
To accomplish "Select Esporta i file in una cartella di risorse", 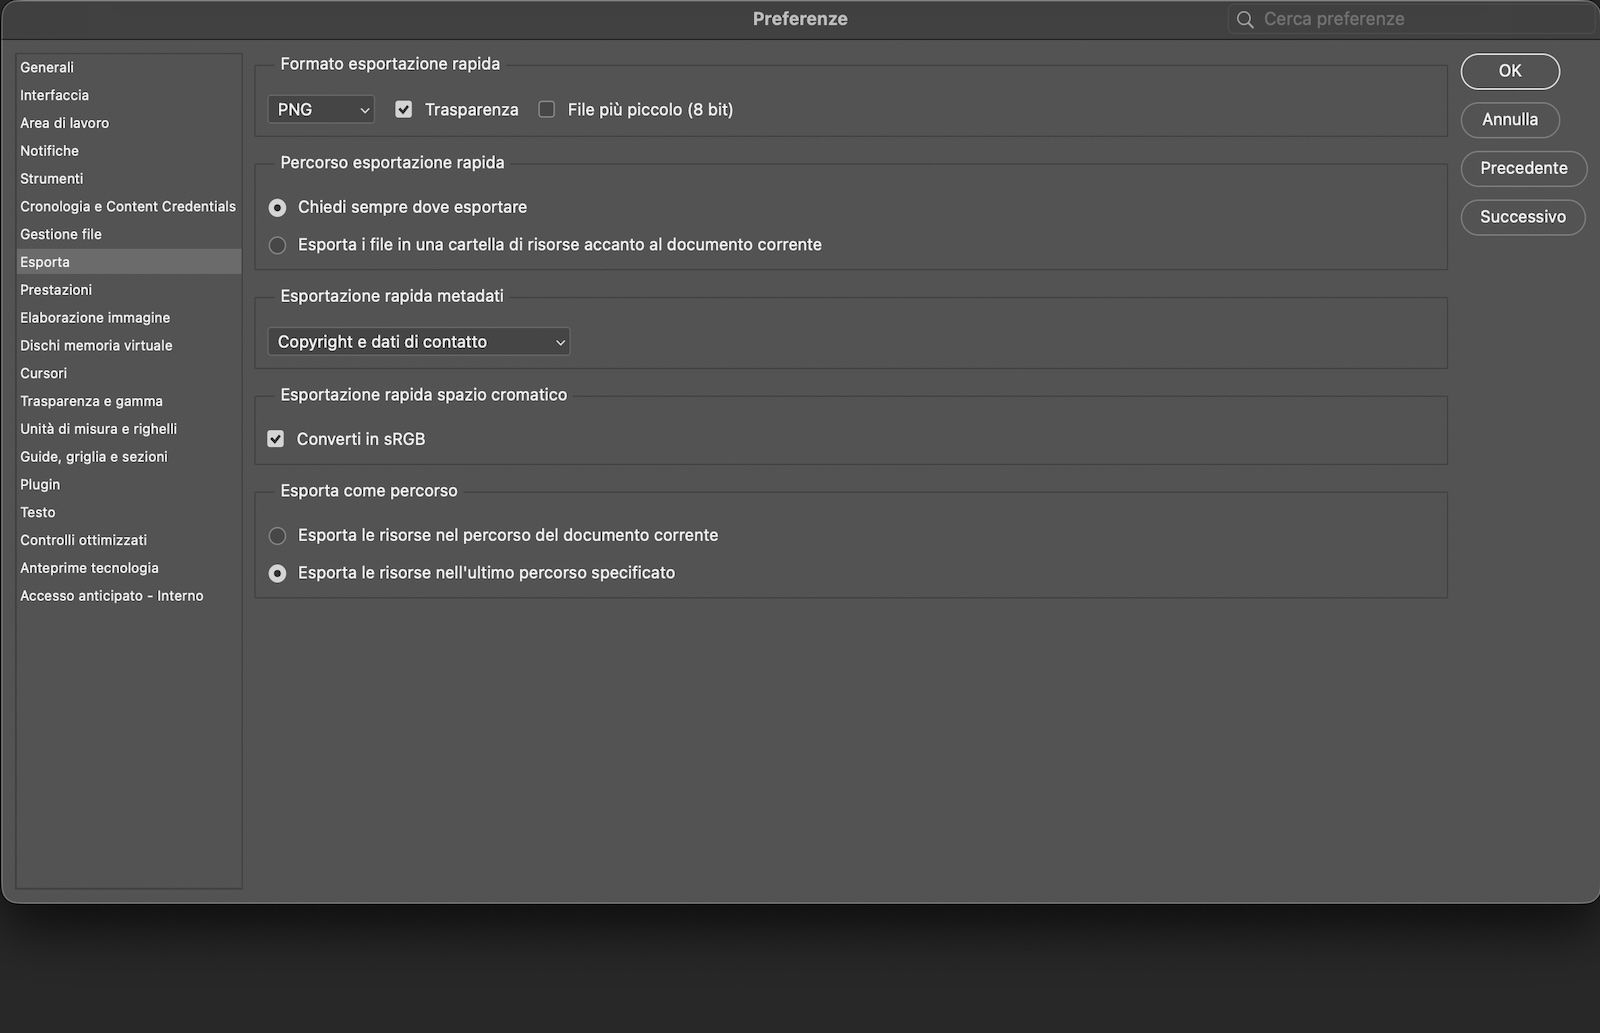I will [x=277, y=244].
